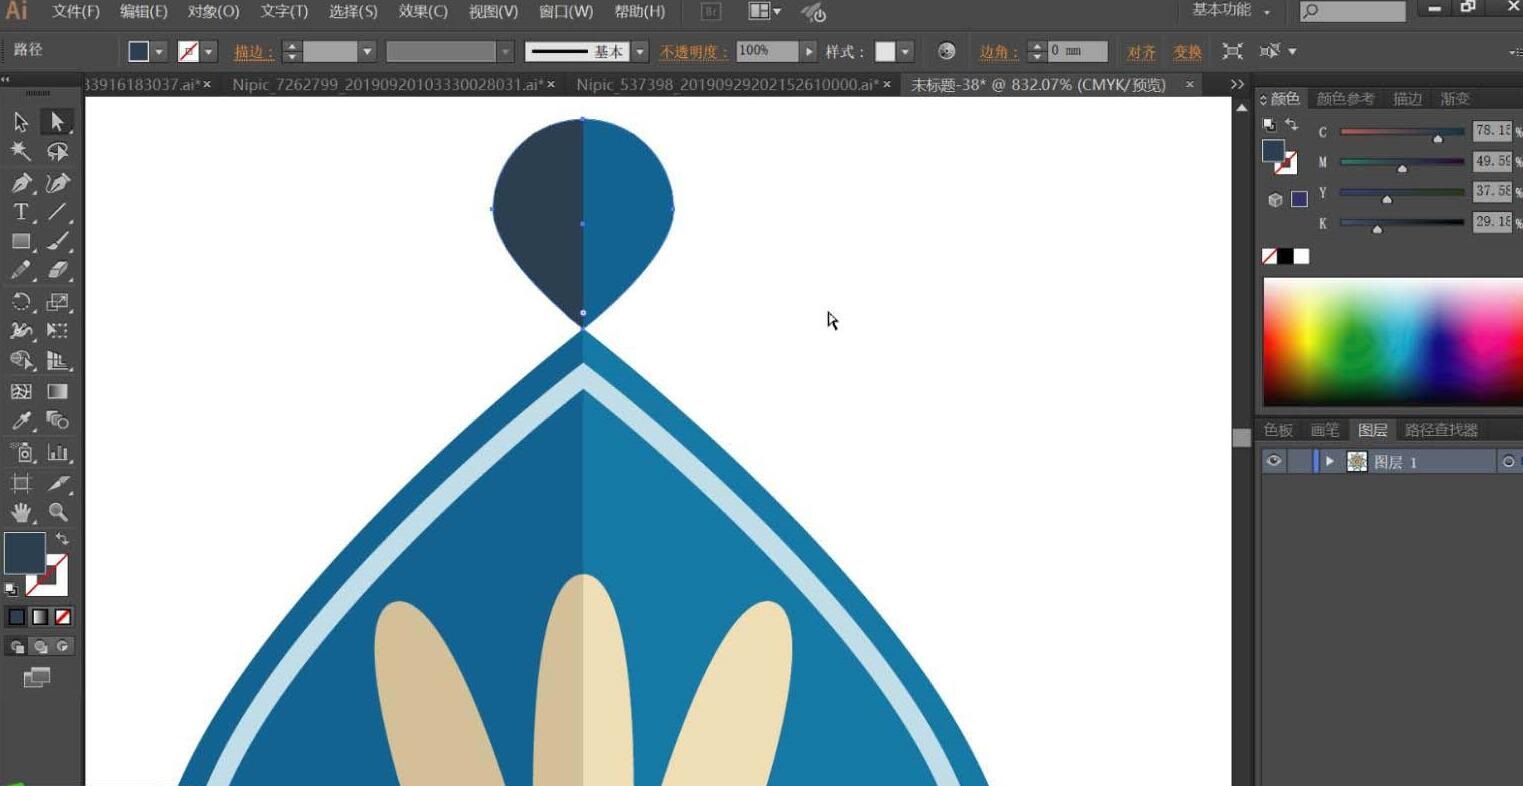Change the screen mode button in the toolbox
This screenshot has width=1523, height=786.
point(37,678)
